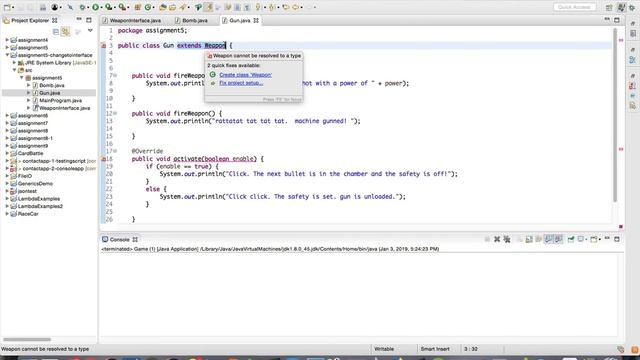Click the Open Type toolbar icon
This screenshot has height=360, width=640.
163,7
